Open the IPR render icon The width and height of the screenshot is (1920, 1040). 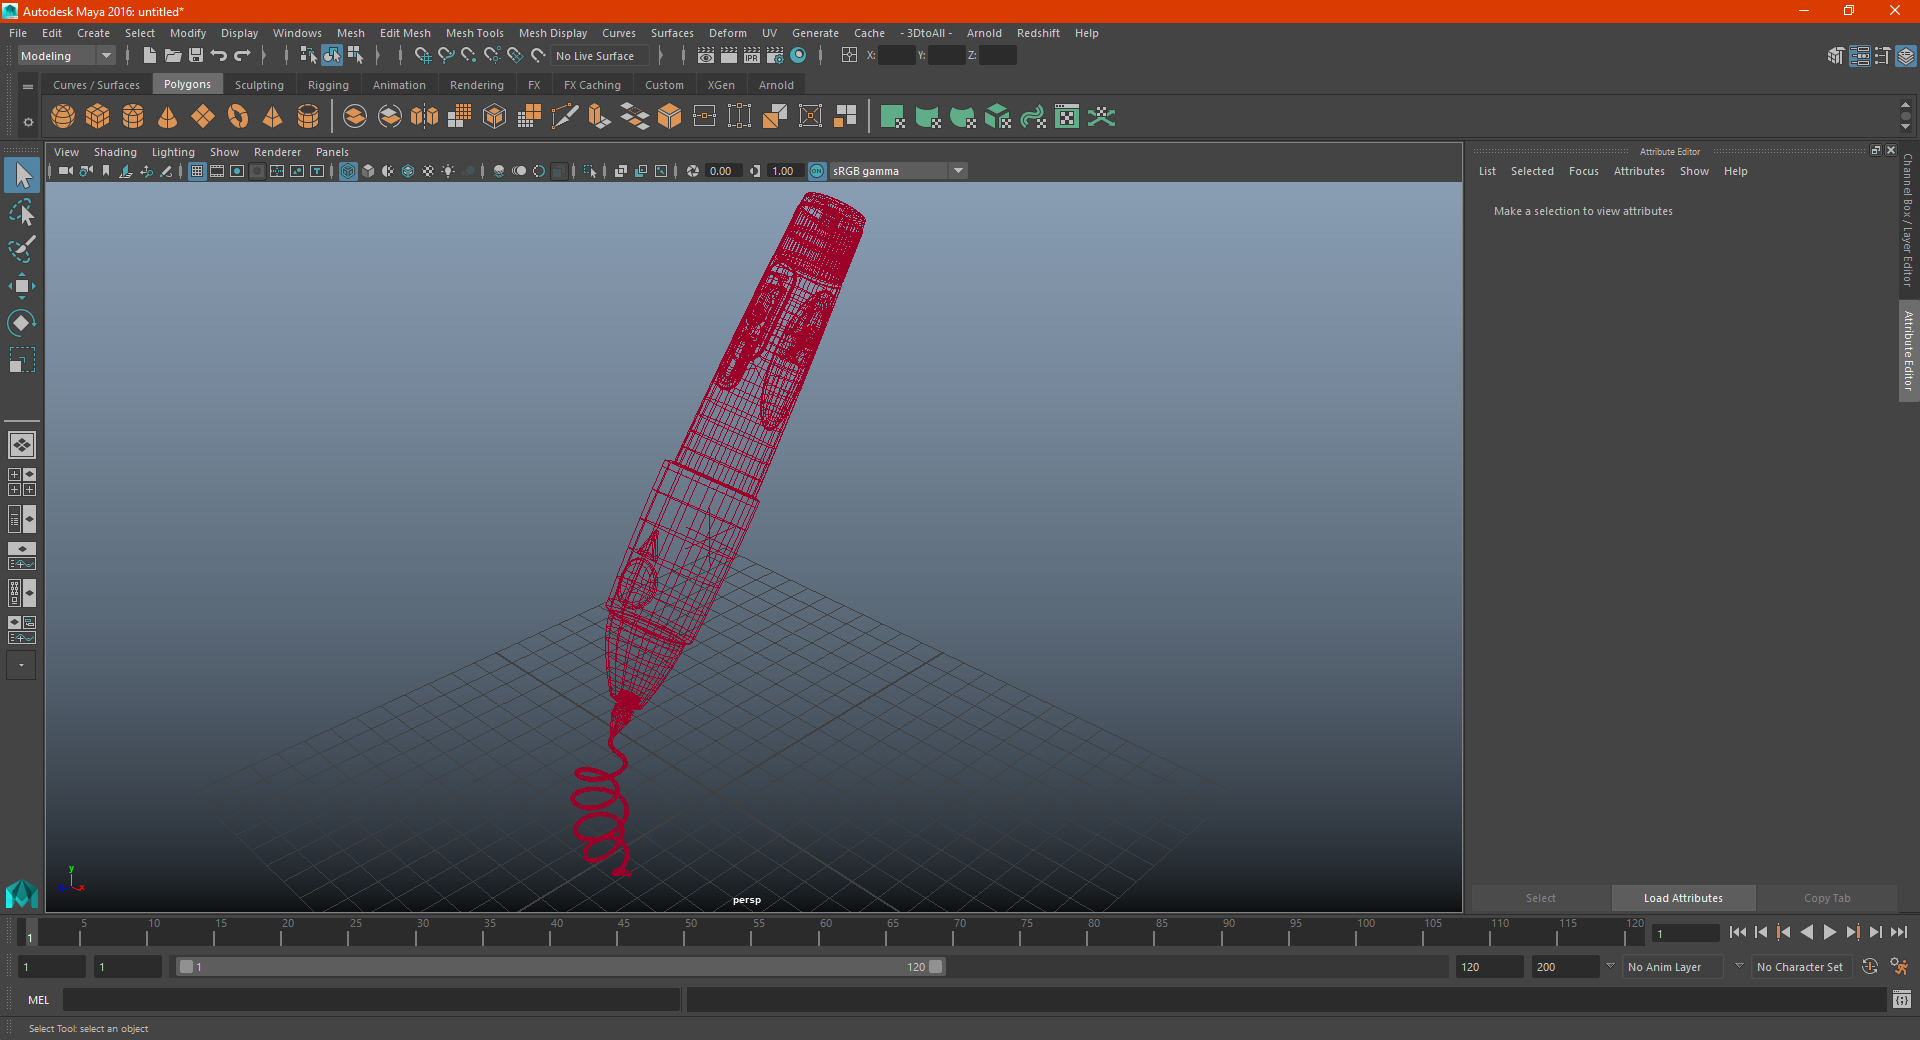[752, 56]
